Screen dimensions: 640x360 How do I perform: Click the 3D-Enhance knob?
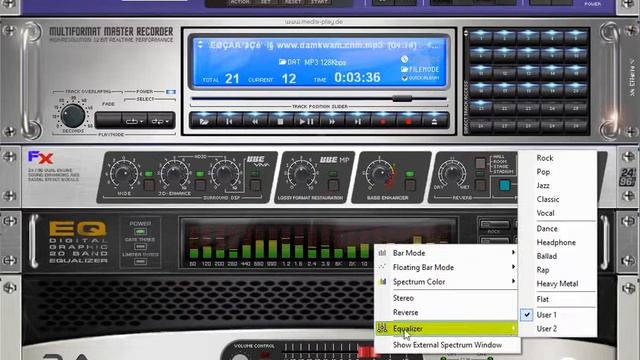(174, 174)
